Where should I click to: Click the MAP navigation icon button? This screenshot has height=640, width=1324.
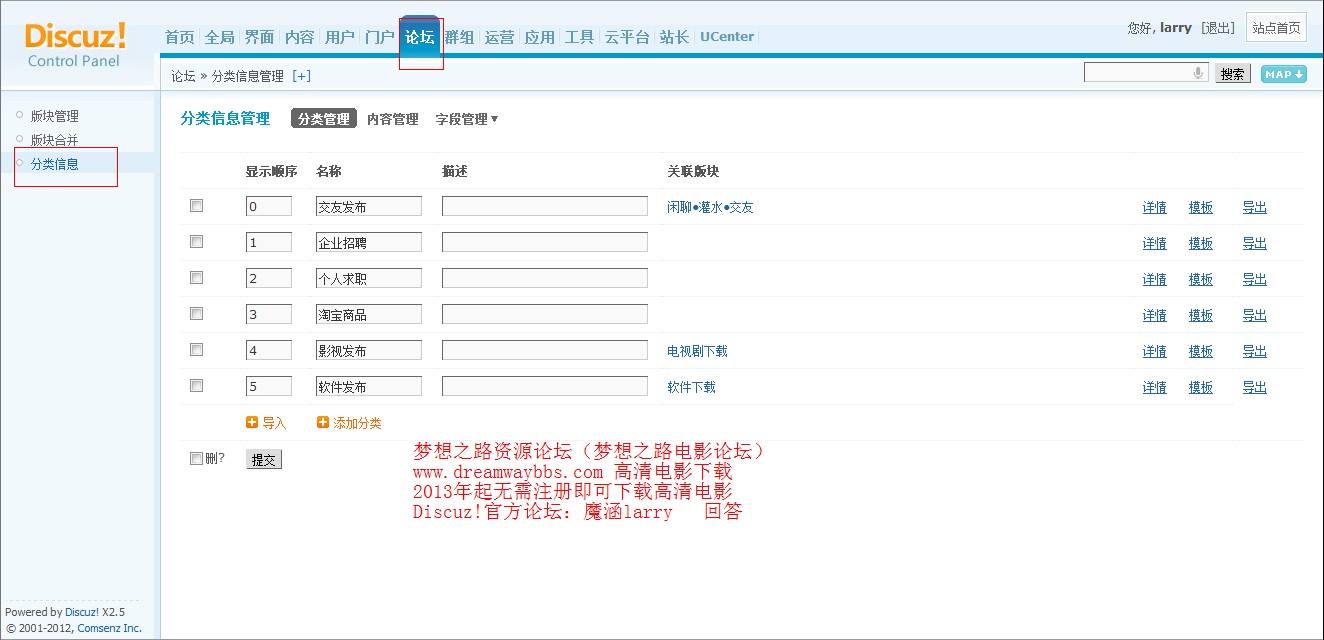coord(1284,74)
